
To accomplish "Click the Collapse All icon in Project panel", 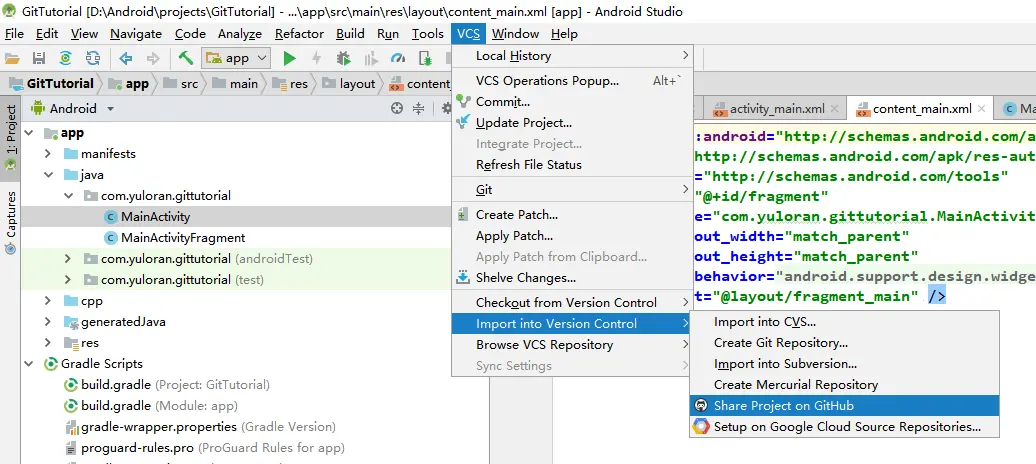I will pos(418,108).
